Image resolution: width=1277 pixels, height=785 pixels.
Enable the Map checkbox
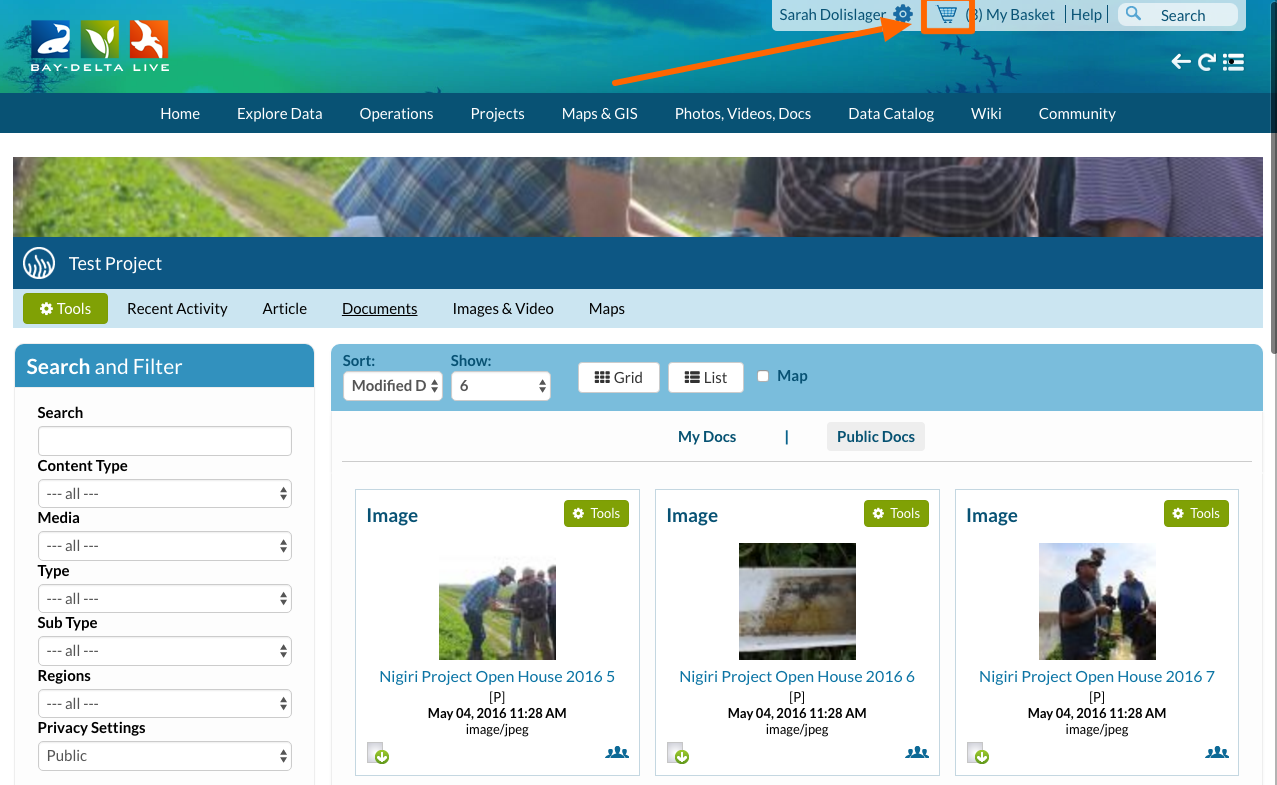coord(763,376)
